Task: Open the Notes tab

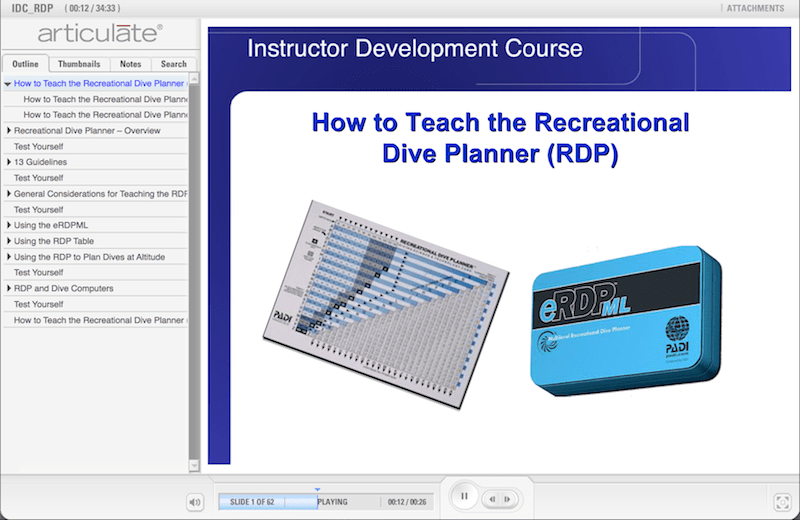Action: tap(131, 64)
